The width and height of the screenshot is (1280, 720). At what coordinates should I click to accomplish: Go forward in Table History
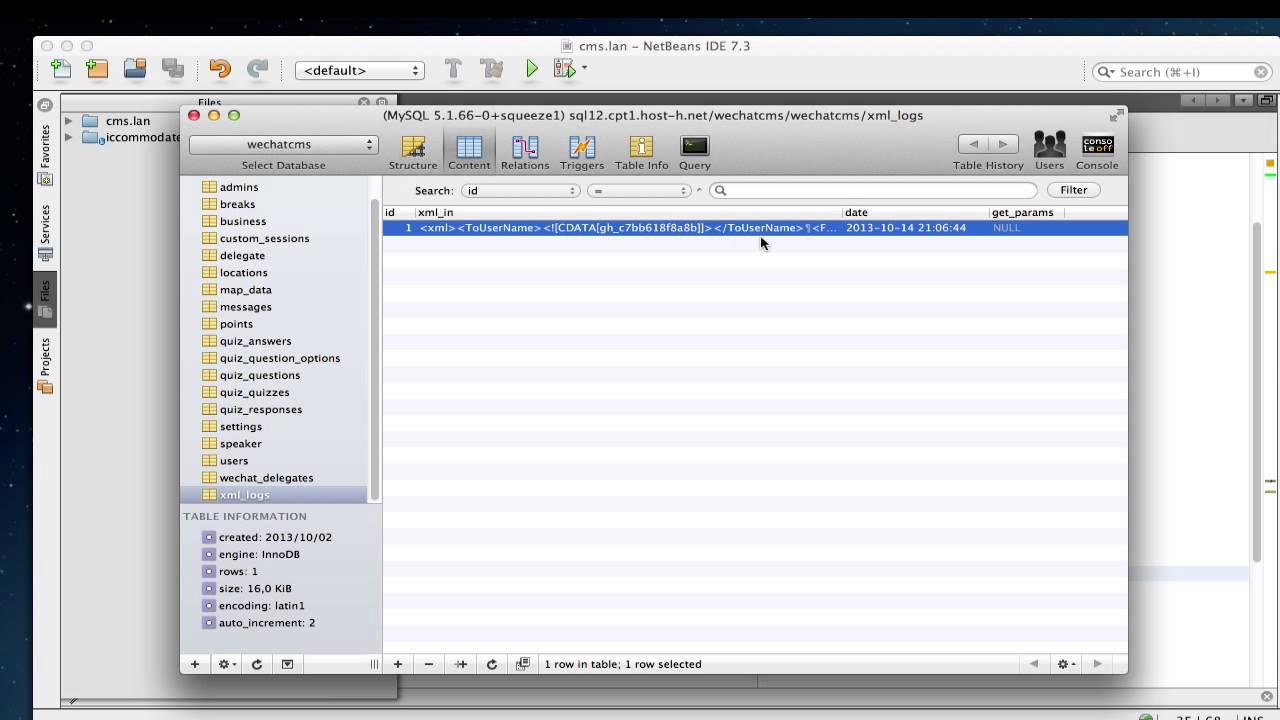tap(1003, 144)
